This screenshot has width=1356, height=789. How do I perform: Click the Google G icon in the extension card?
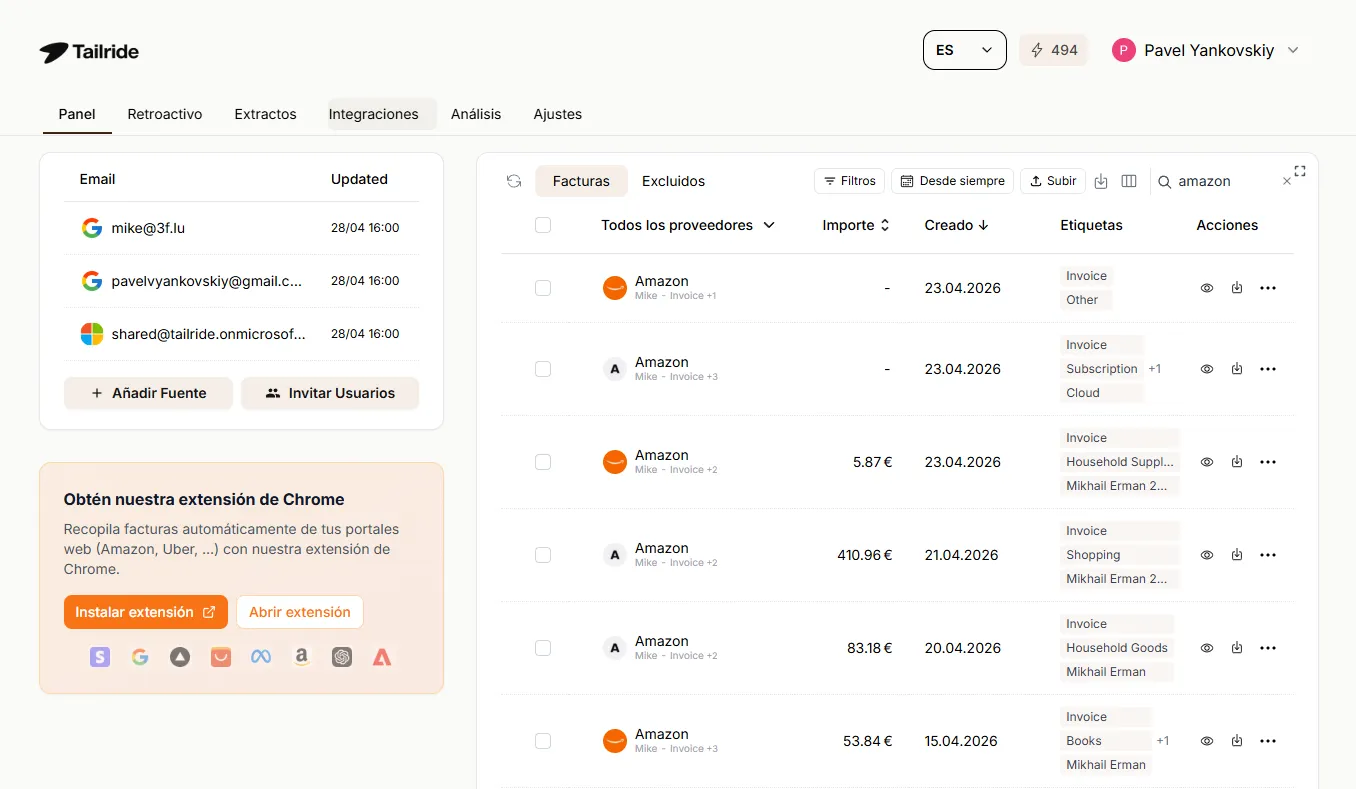coord(140,657)
